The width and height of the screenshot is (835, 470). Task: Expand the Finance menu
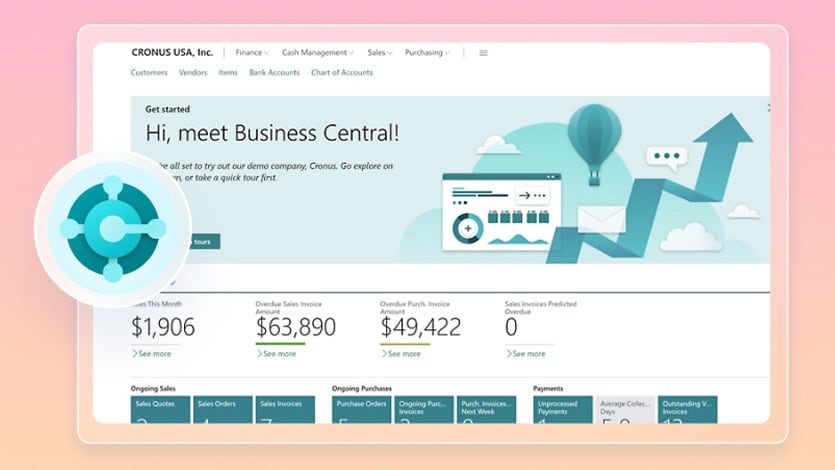coord(252,53)
